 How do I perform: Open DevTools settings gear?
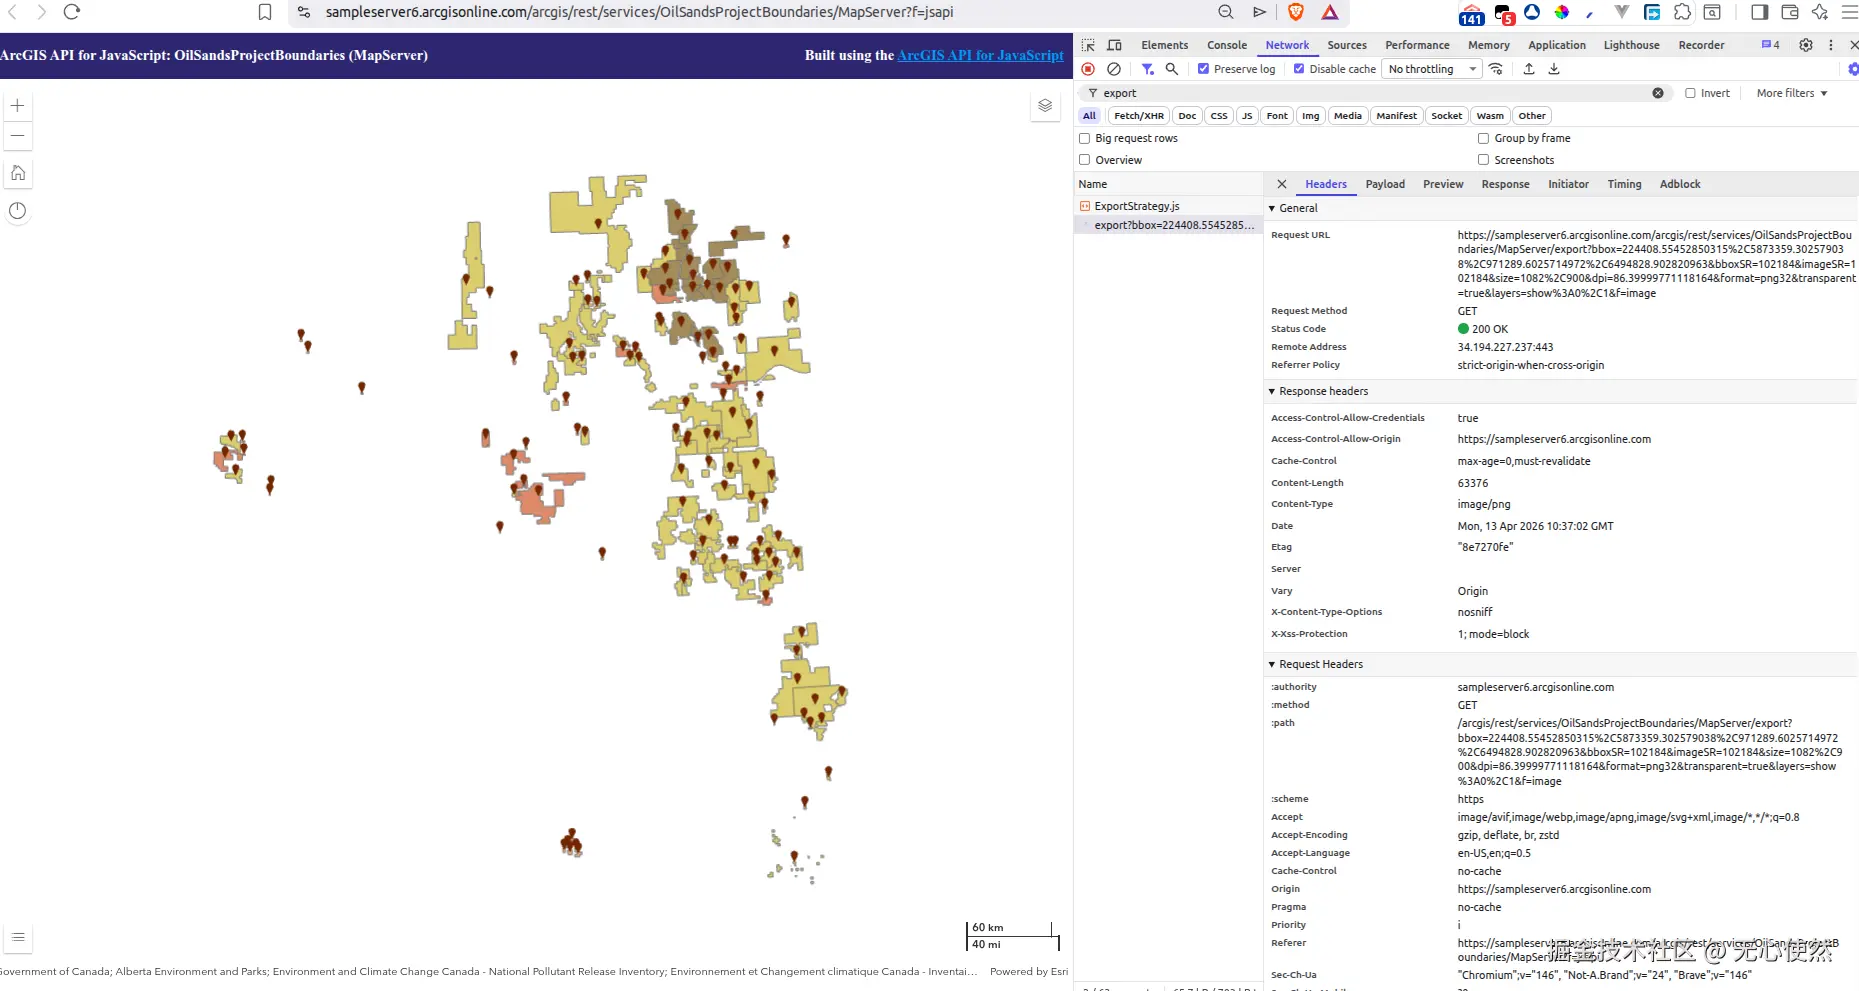1806,45
